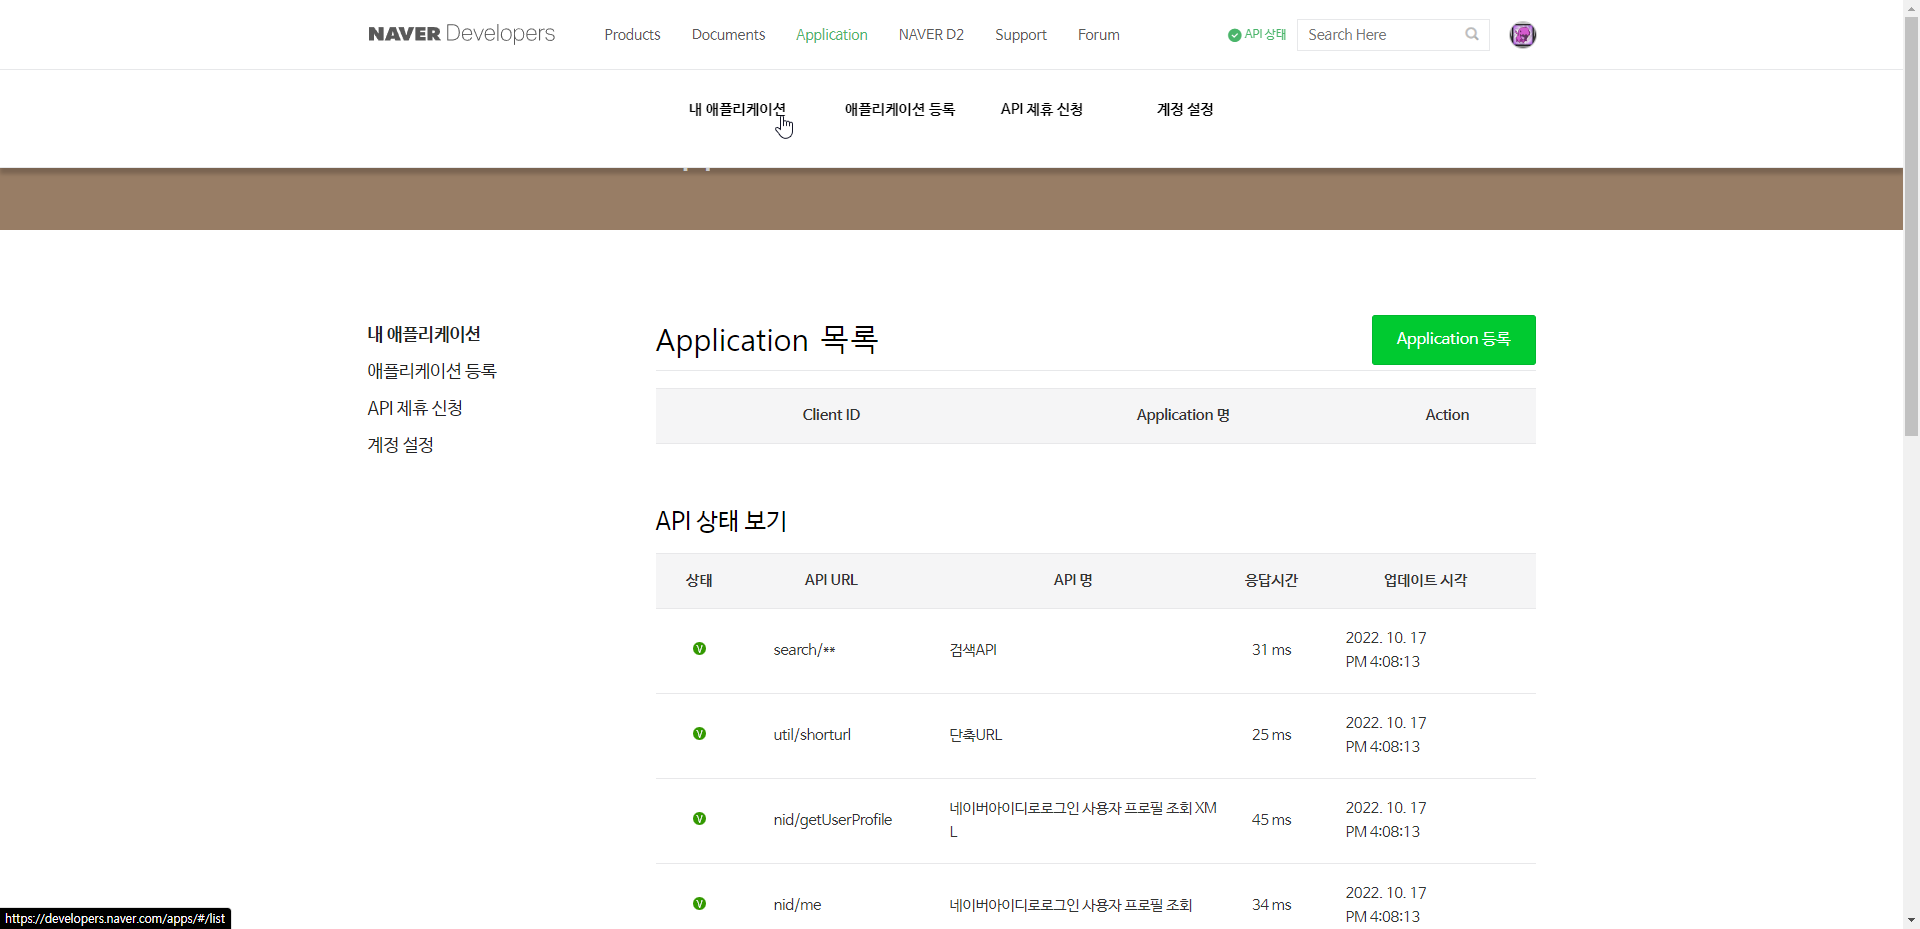Select 애플리케이션 등록 in the submenu
Viewport: 1920px width, 929px height.
899,109
